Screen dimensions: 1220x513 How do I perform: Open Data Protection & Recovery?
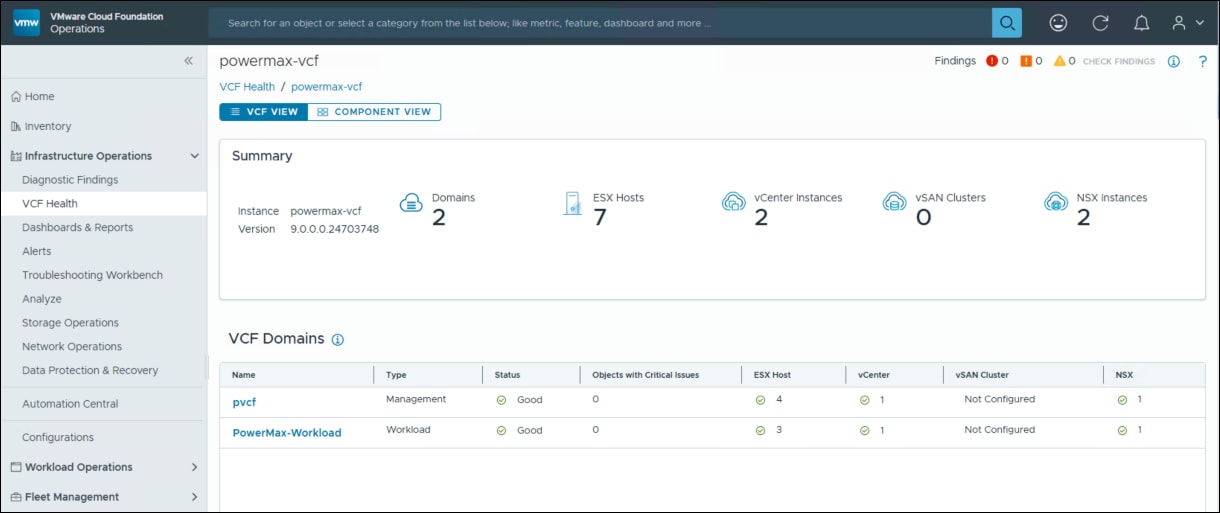(90, 371)
